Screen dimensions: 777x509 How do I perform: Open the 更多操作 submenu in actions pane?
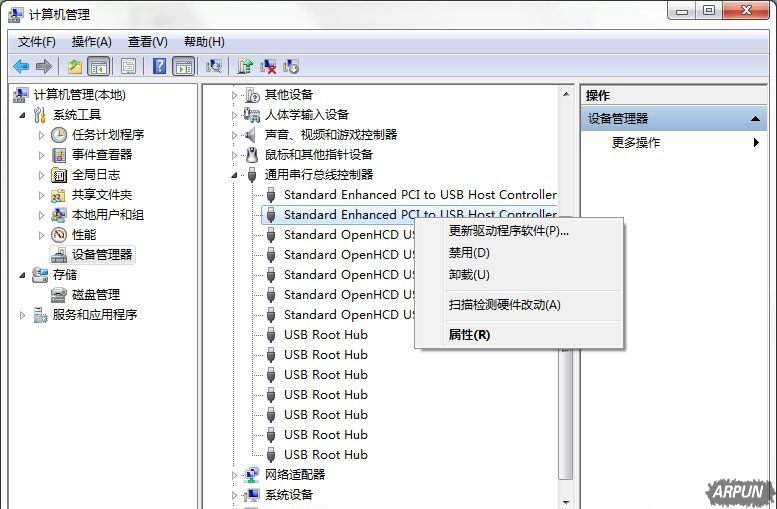(x=673, y=143)
